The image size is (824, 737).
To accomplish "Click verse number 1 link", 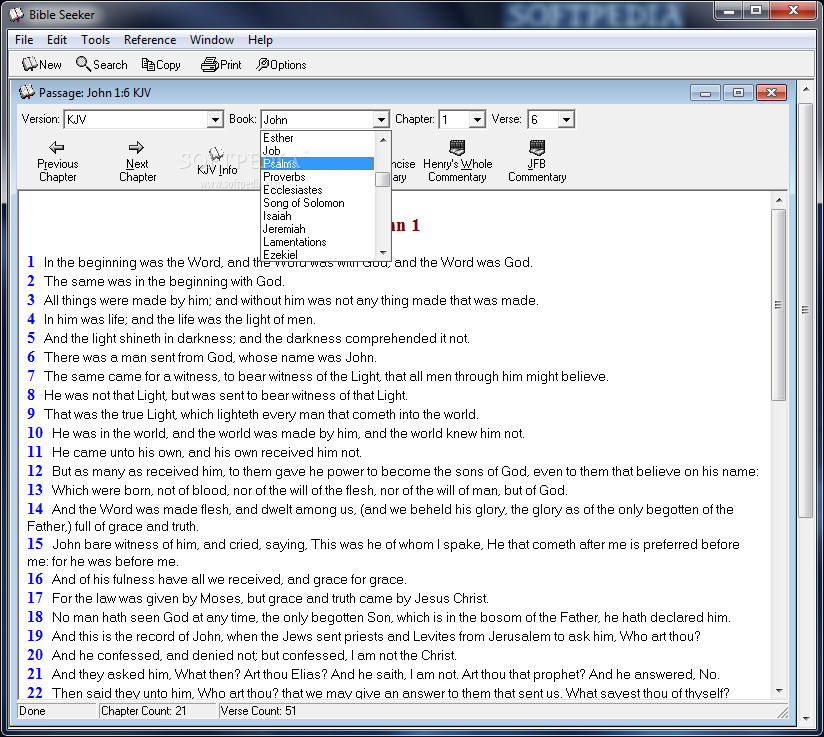I will click(31, 262).
